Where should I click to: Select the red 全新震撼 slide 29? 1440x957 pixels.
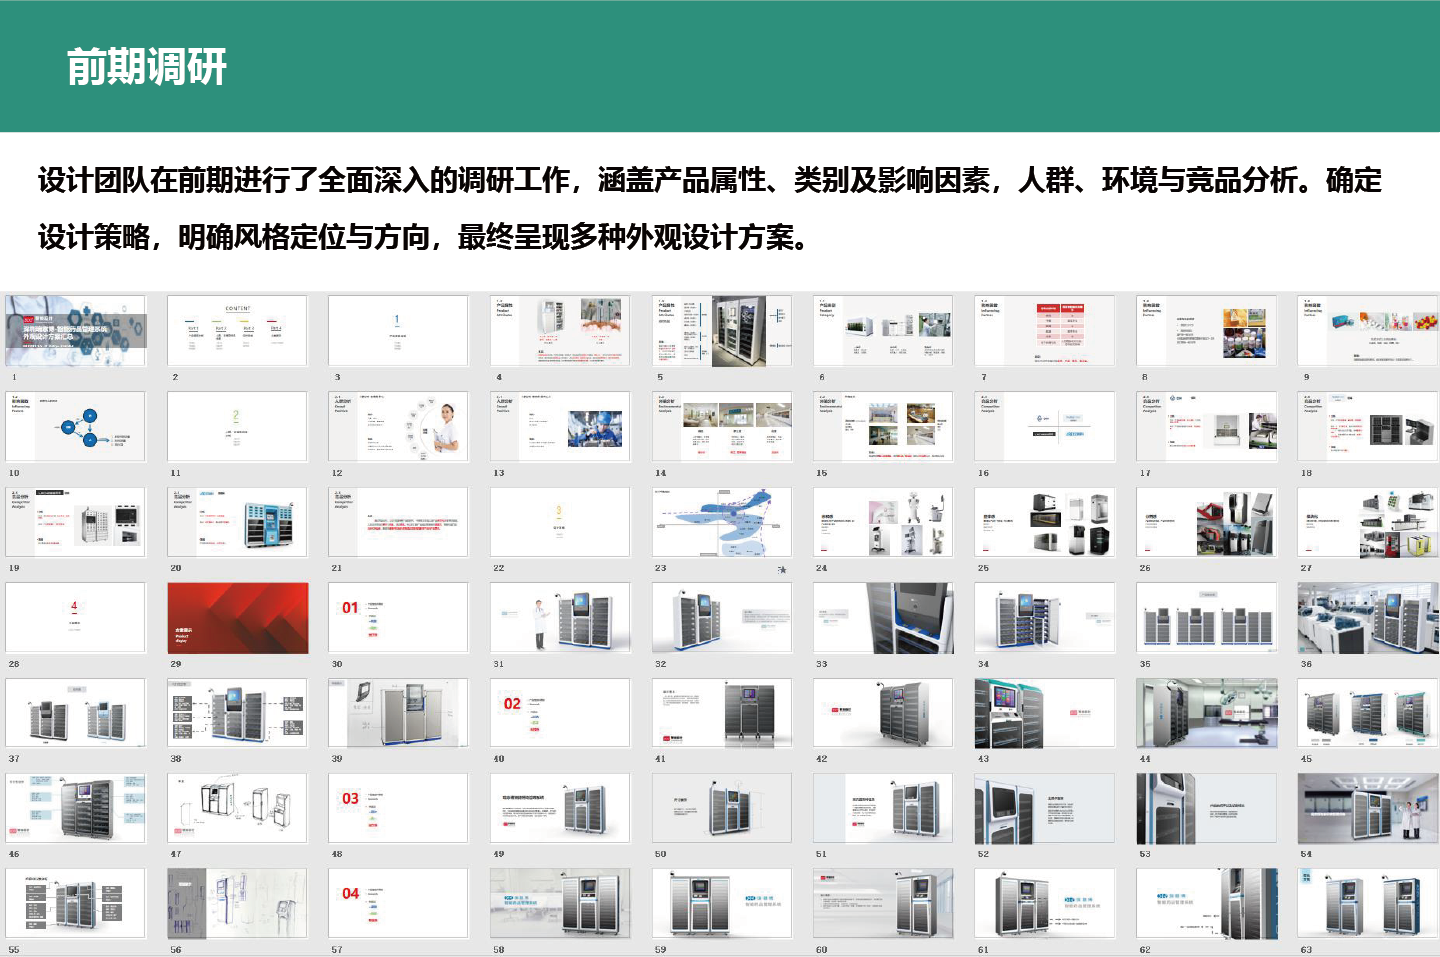click(x=237, y=617)
